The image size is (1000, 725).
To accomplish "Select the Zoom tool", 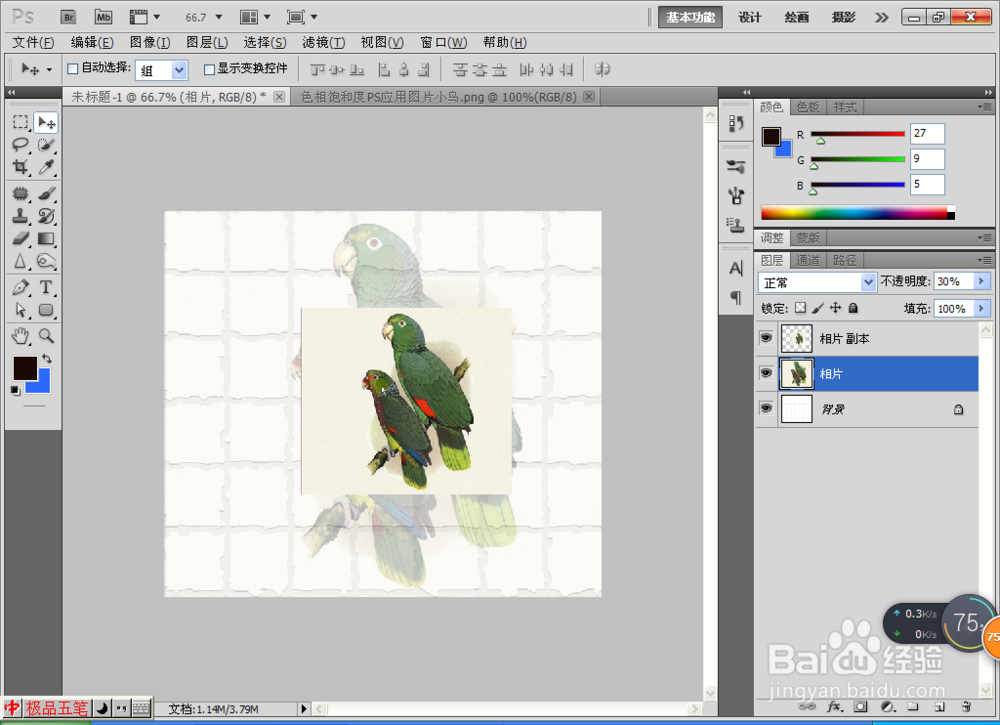I will point(46,335).
